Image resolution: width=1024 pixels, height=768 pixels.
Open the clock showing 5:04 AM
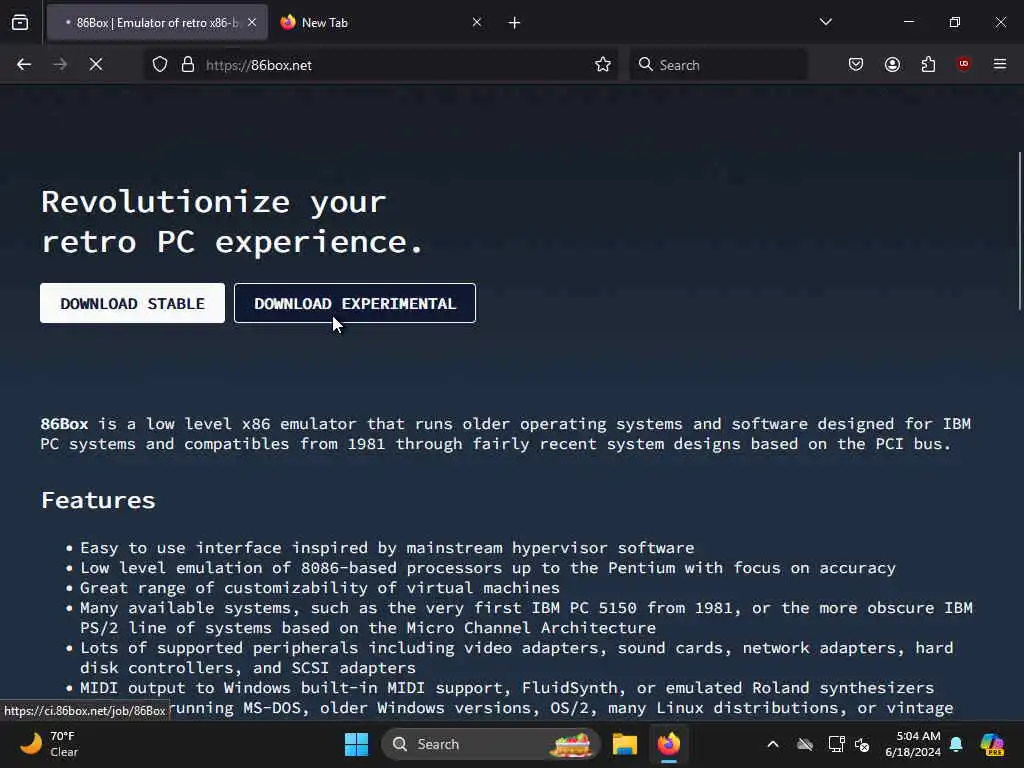[x=913, y=744]
